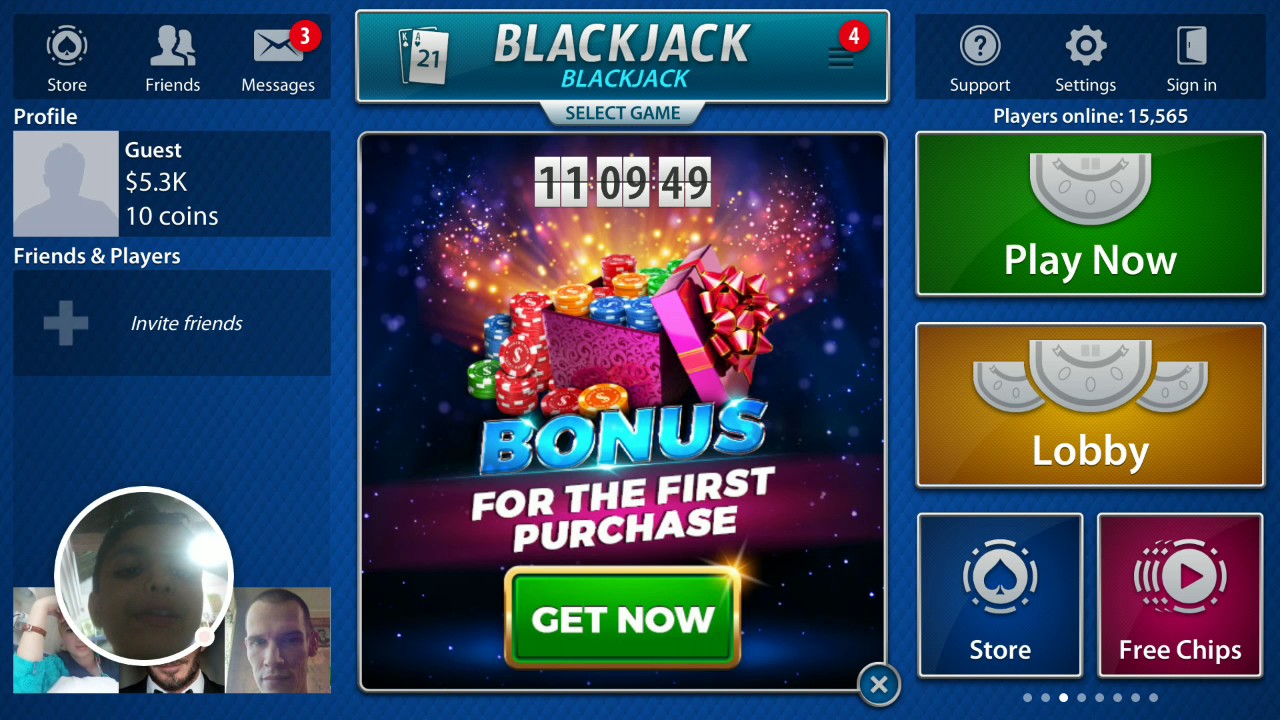Open Settings gear icon
Viewport: 1280px width, 720px height.
pyautogui.click(x=1086, y=46)
